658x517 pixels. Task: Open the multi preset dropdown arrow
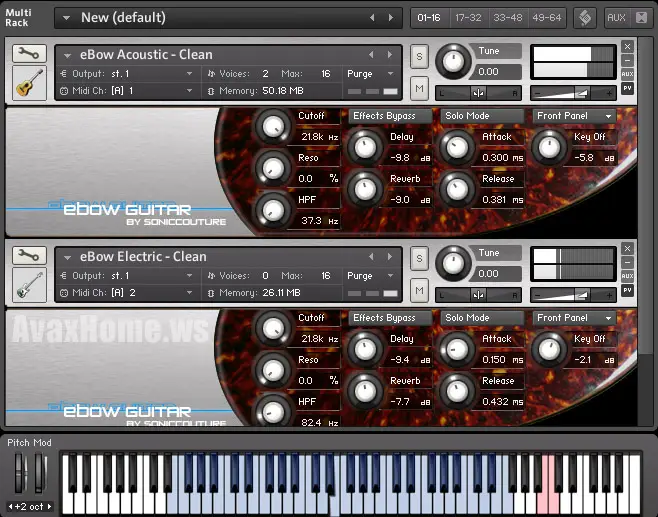coord(66,18)
